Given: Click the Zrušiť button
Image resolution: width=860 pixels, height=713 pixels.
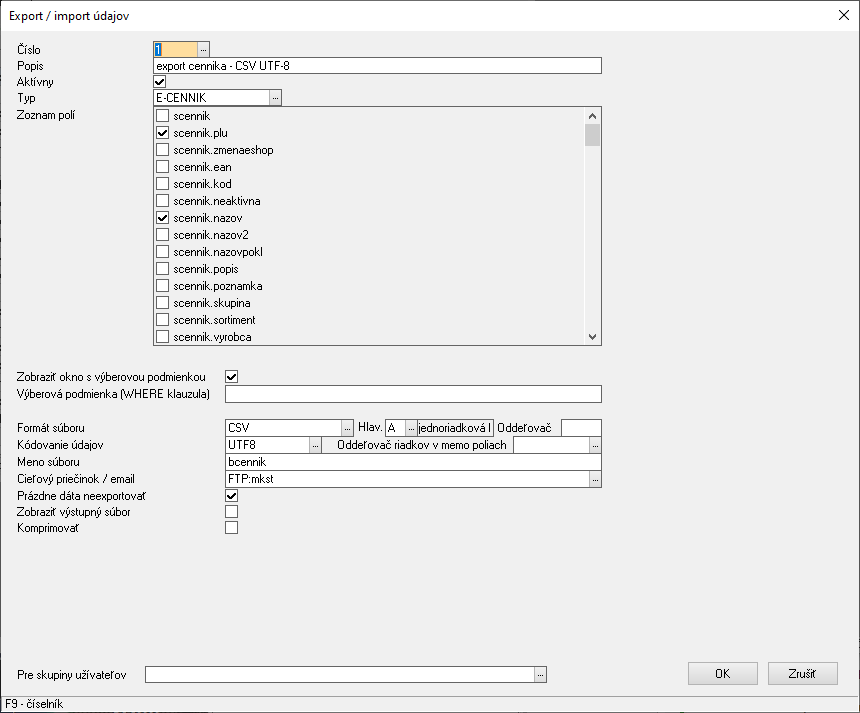Looking at the screenshot, I should [801, 674].
